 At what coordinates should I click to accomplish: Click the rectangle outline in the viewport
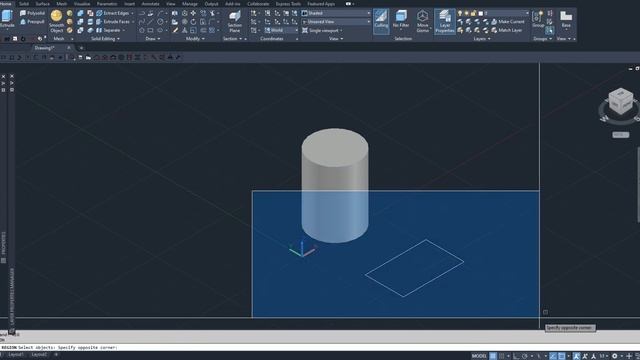[x=414, y=268]
